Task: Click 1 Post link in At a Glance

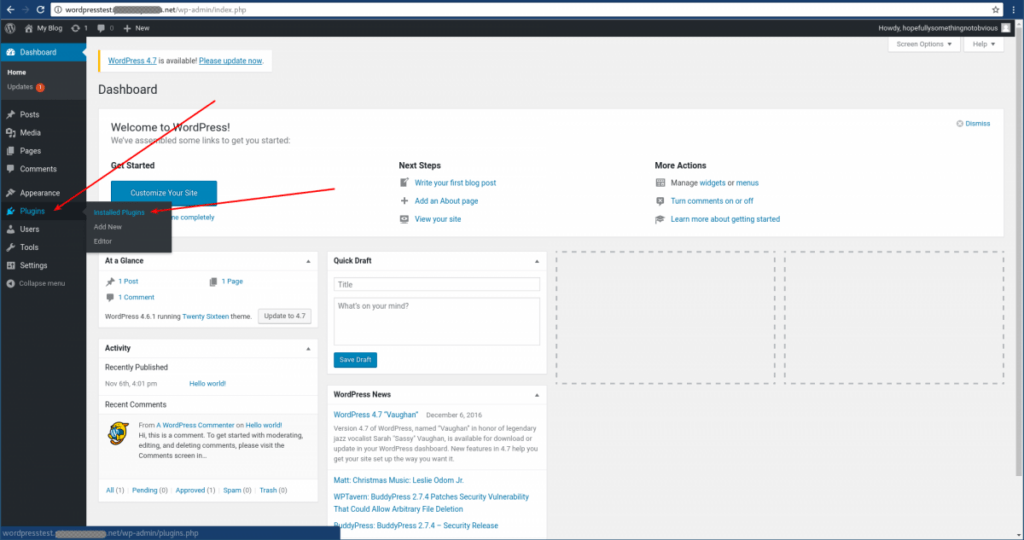Action: (x=128, y=281)
